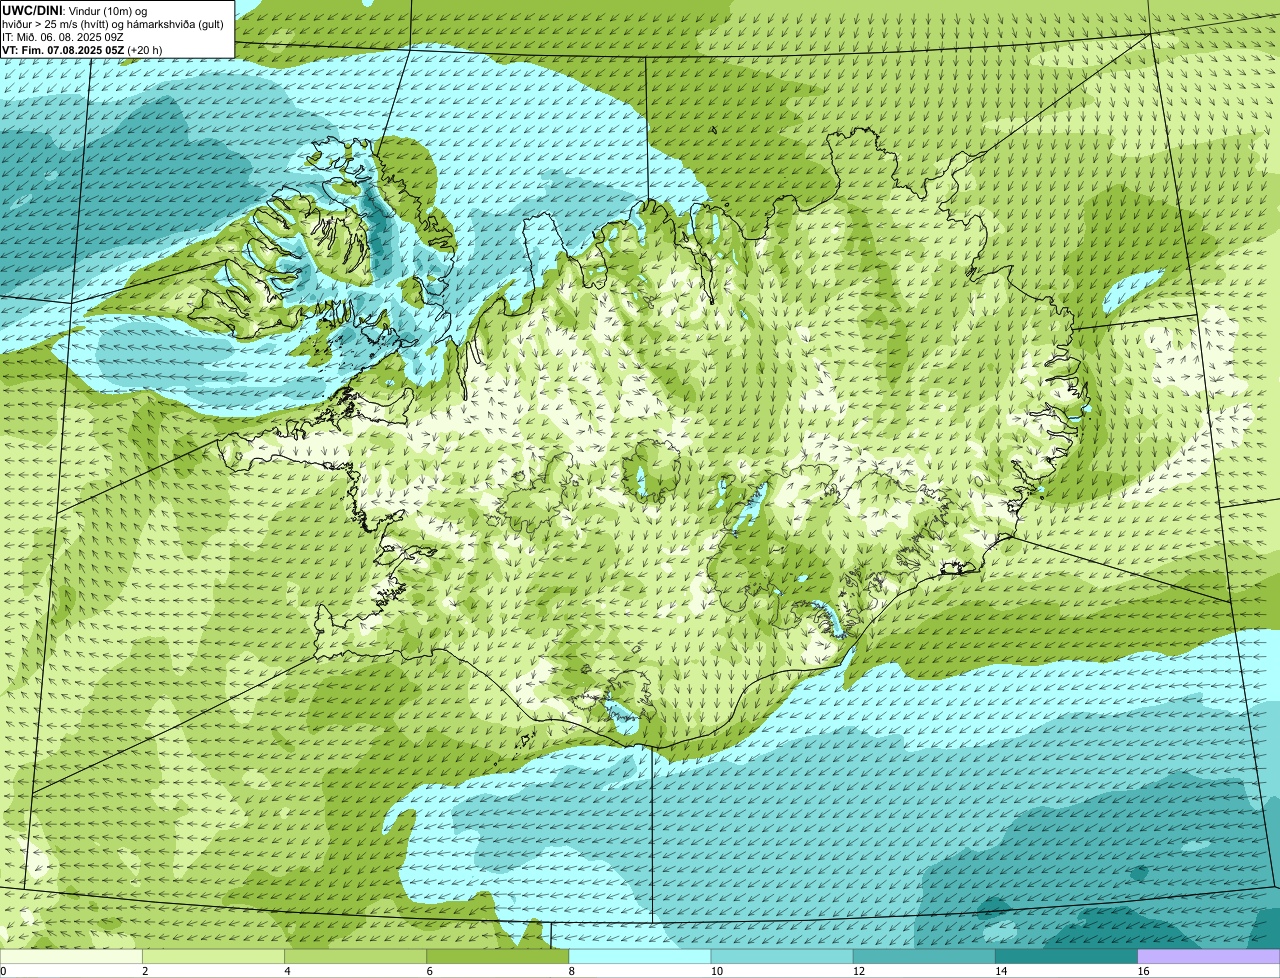Click the 'hviður > 25 m/s (hvítt)' description line

(x=113, y=24)
